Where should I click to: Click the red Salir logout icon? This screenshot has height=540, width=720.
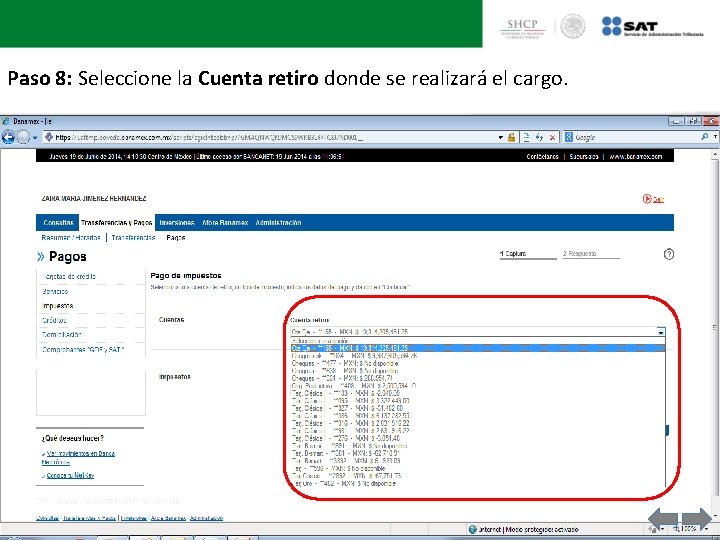point(647,199)
